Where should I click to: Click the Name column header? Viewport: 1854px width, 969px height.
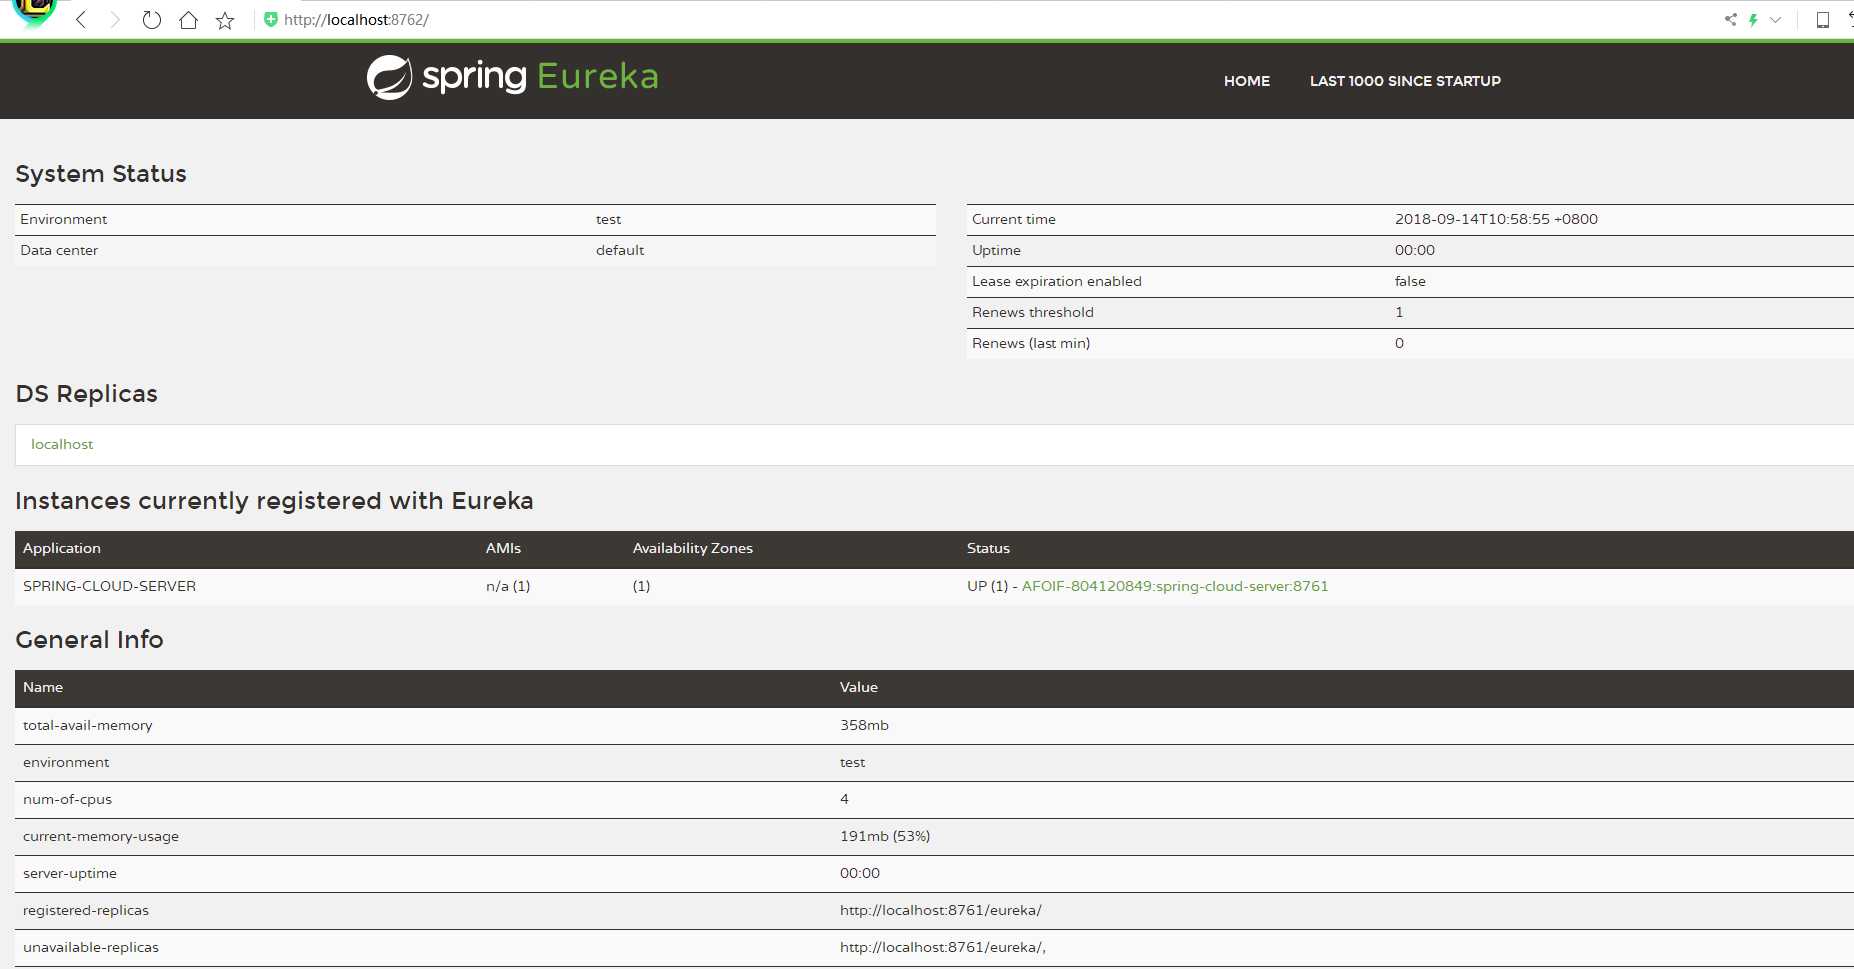[43, 687]
